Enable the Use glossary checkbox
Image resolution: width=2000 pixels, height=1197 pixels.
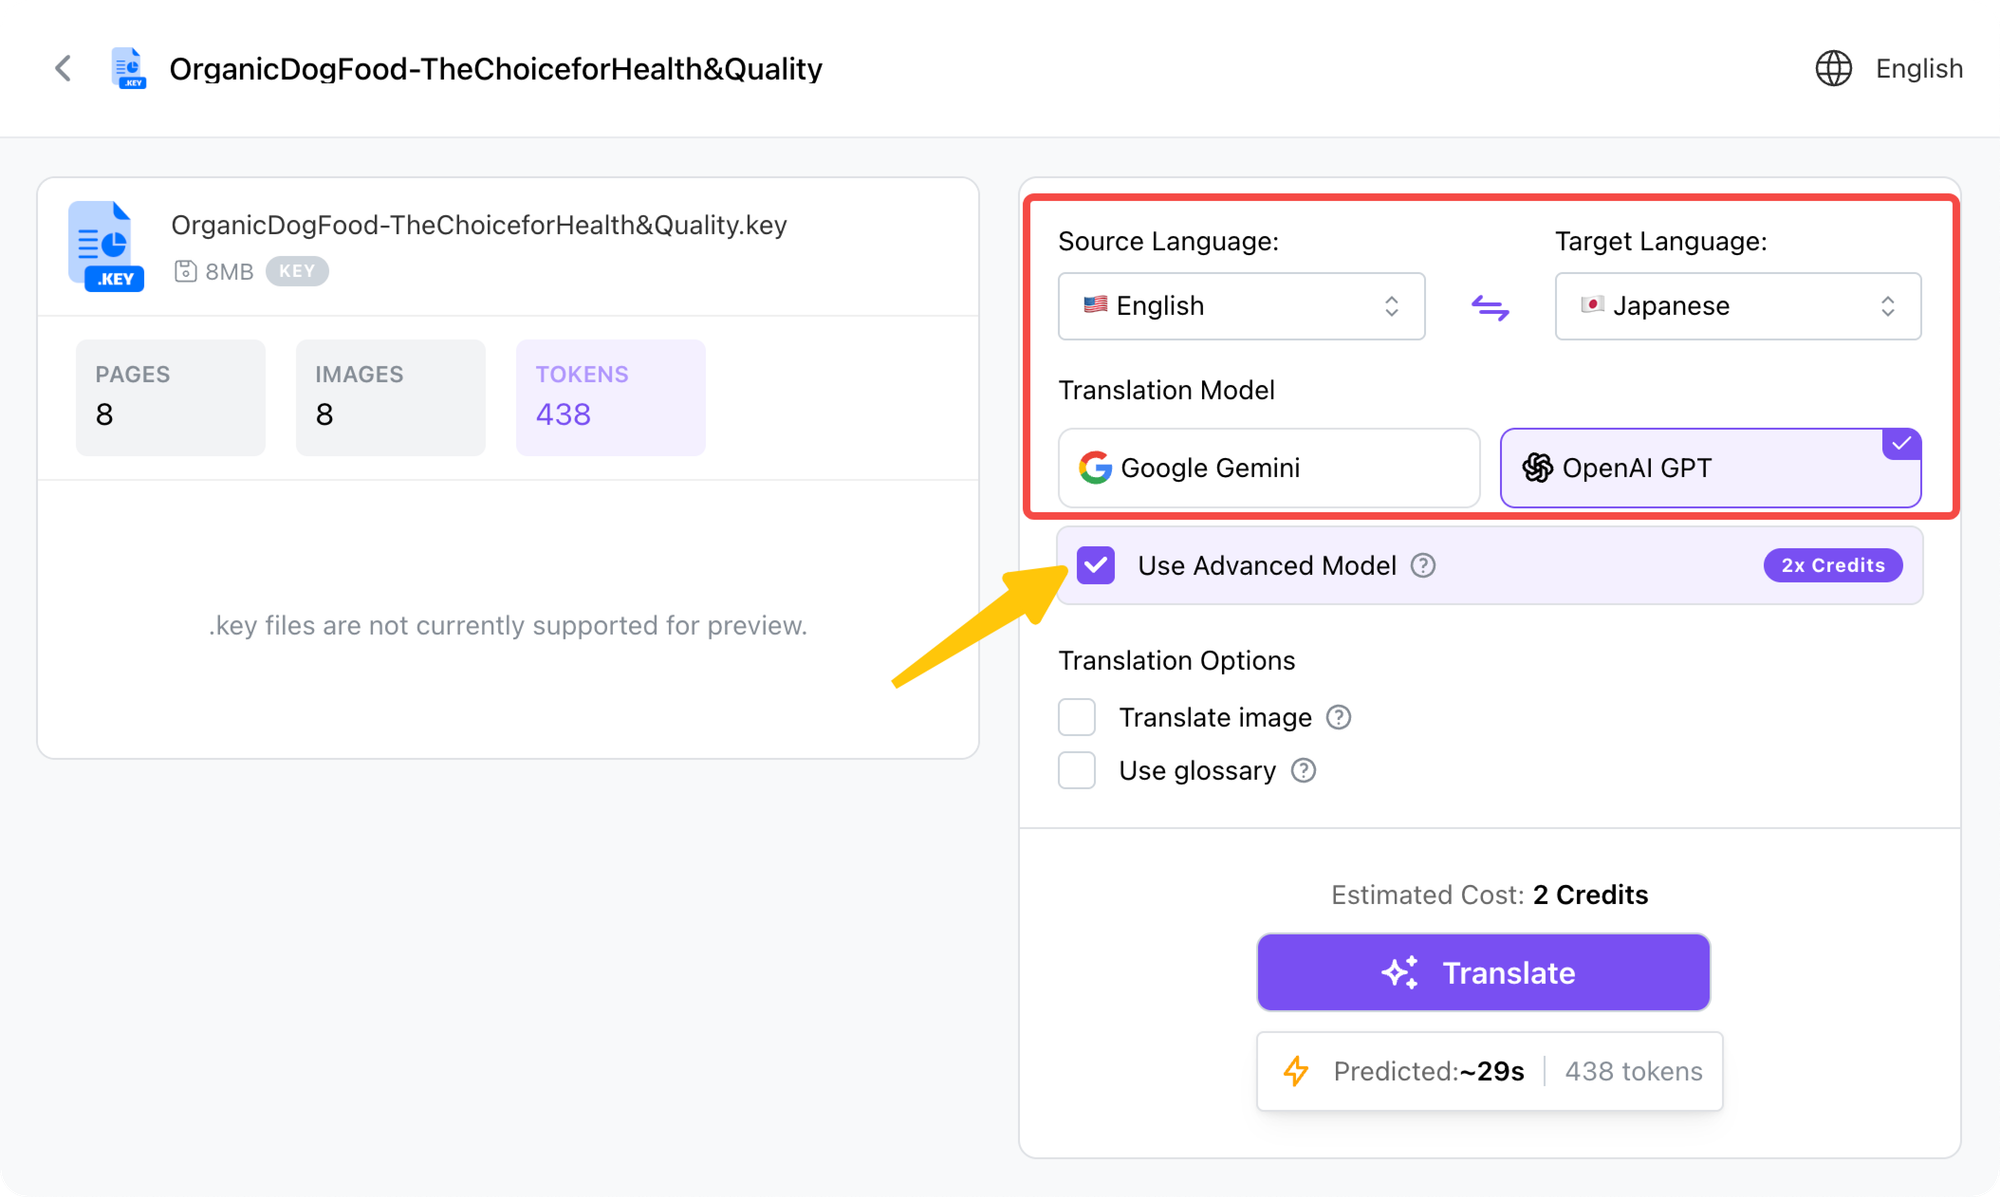[1077, 770]
